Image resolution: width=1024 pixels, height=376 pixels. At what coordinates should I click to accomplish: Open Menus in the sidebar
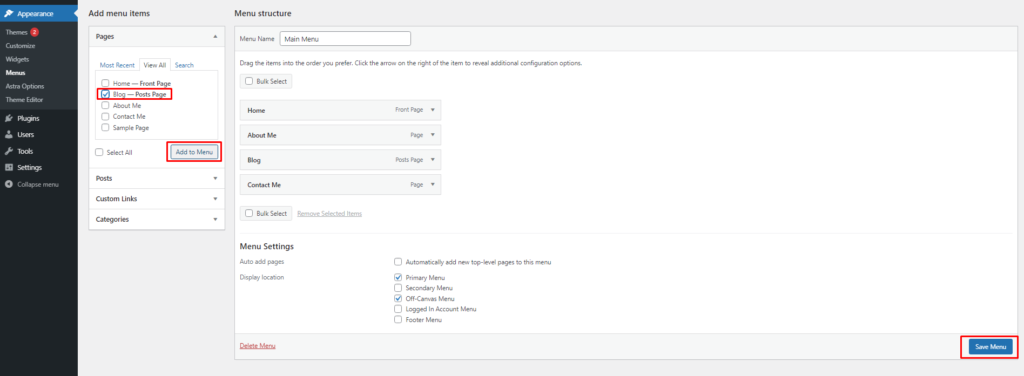pos(15,72)
